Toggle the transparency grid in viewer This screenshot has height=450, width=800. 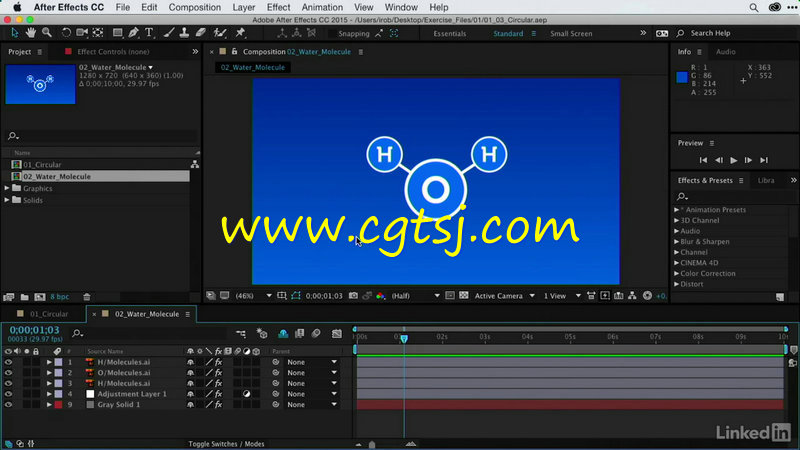[463, 295]
